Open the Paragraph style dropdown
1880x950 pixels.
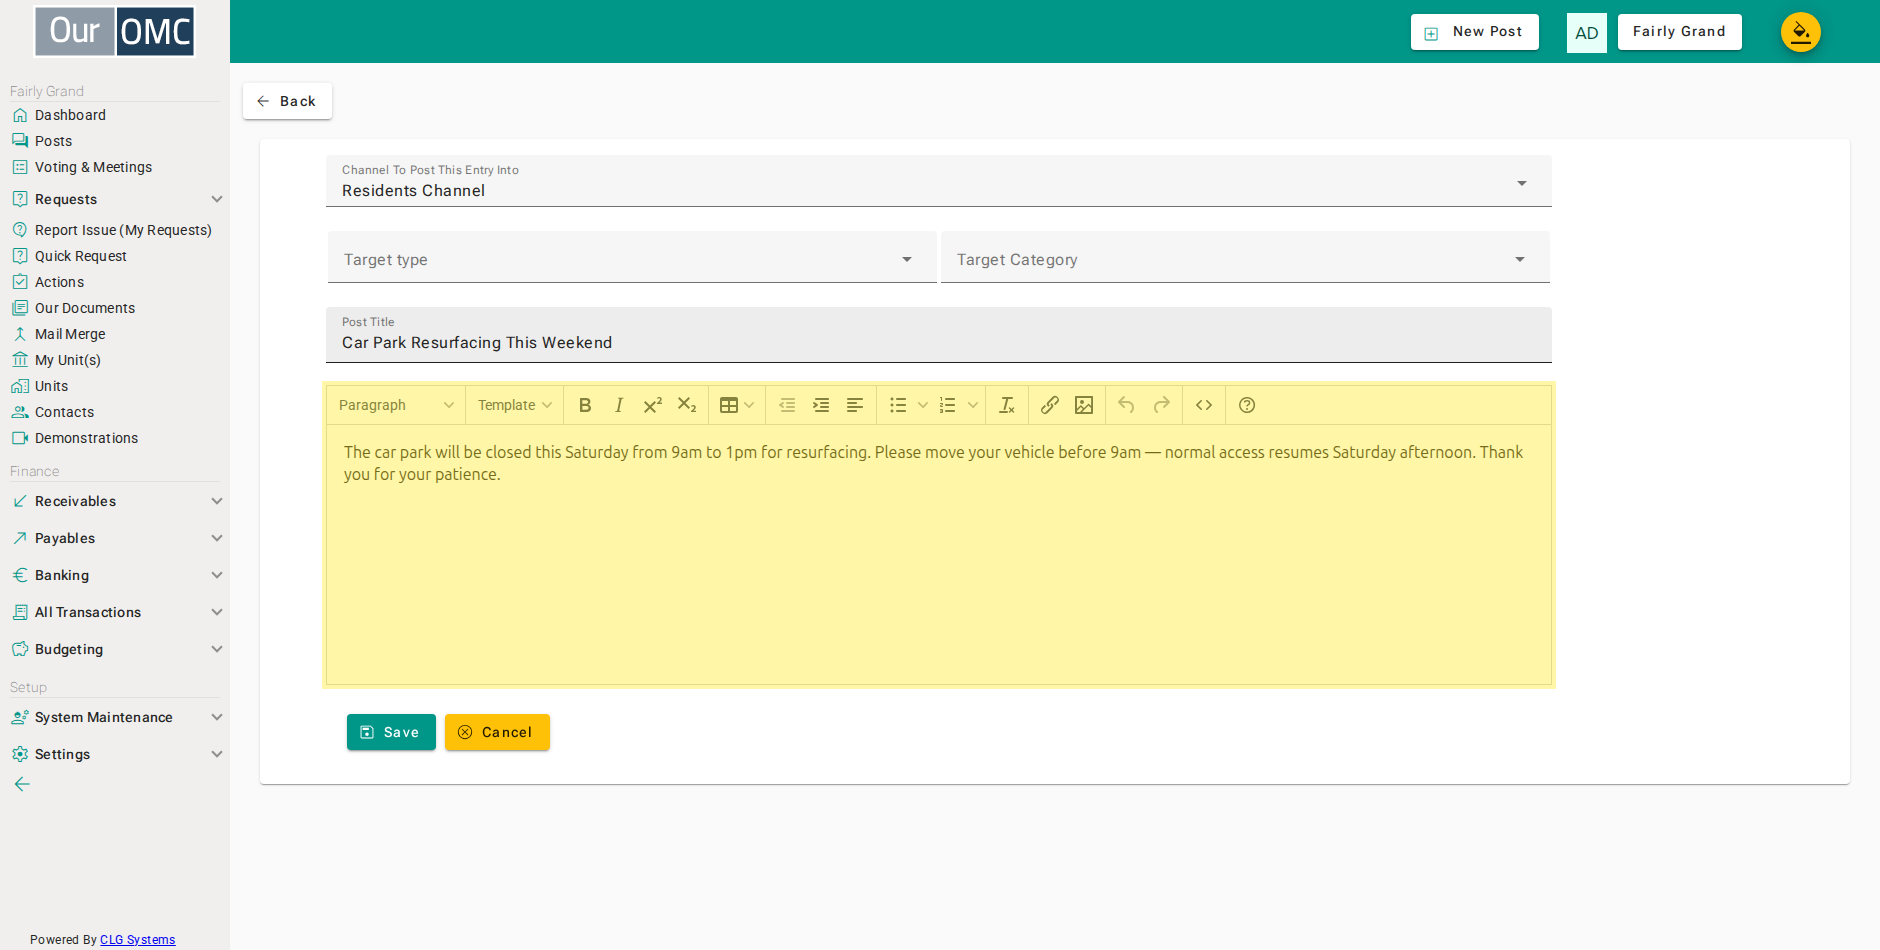[x=396, y=405]
